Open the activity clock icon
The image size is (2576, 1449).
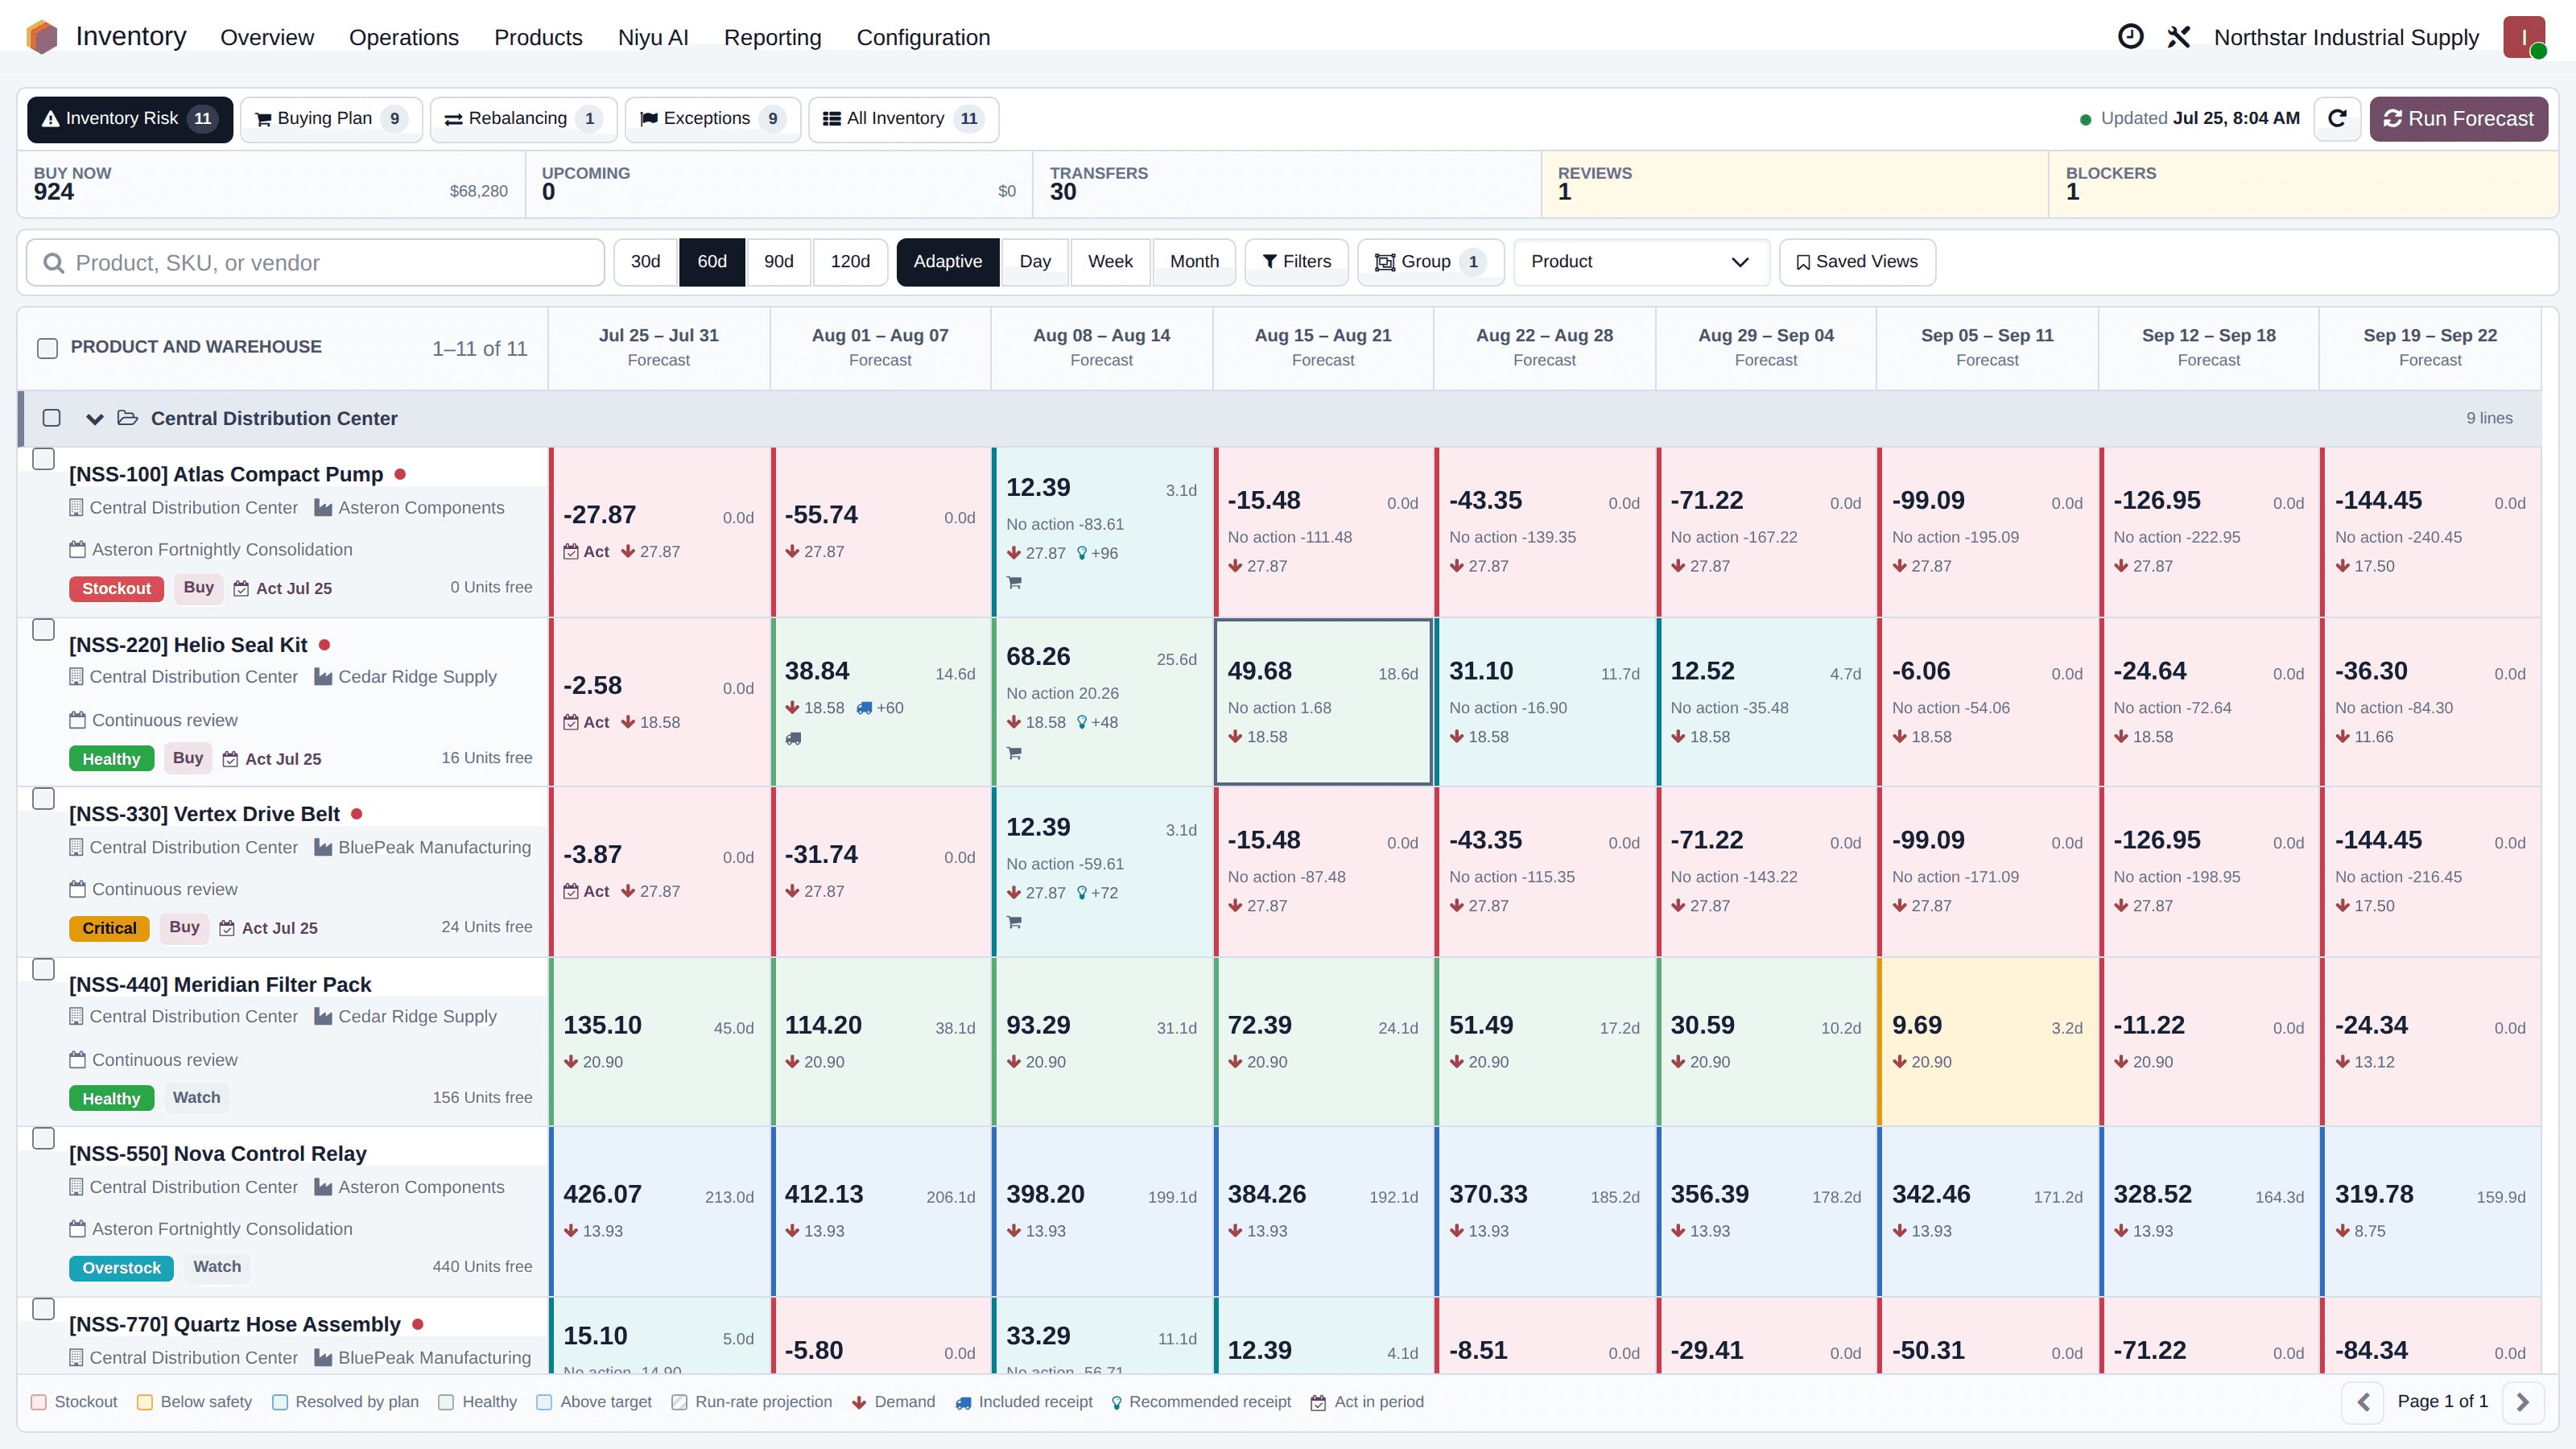point(2131,37)
